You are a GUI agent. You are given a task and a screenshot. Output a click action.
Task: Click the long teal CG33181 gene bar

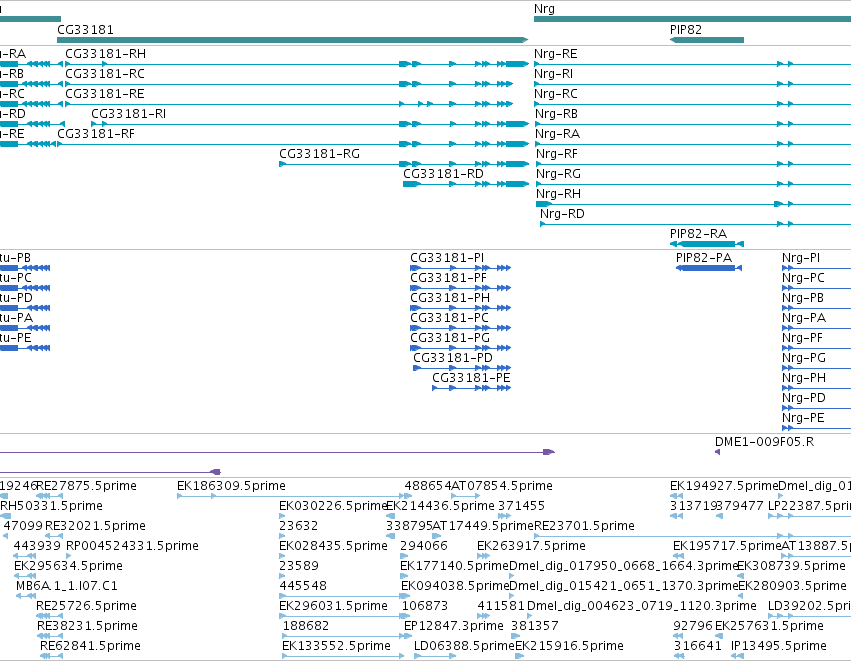click(293, 40)
